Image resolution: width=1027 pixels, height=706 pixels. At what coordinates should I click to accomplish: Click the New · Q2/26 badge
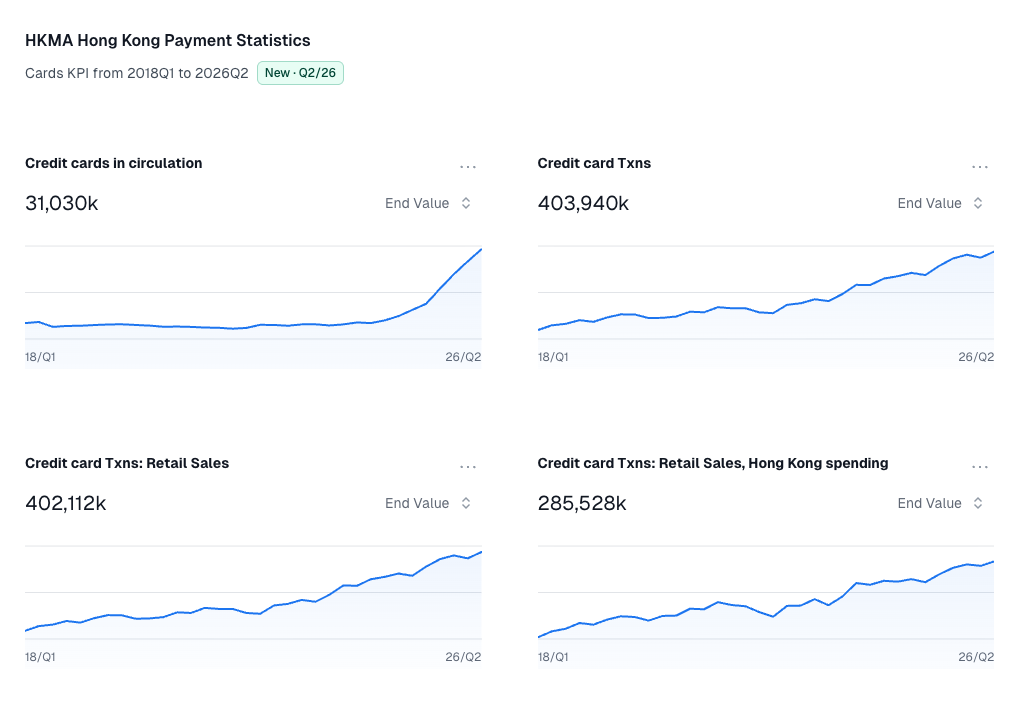pyautogui.click(x=300, y=73)
